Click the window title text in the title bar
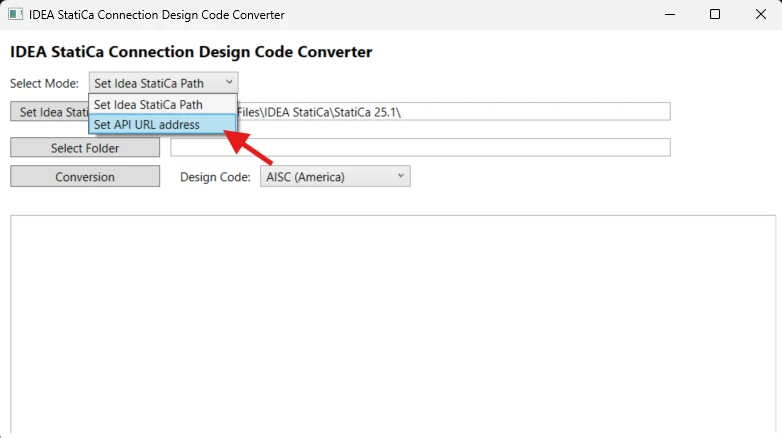This screenshot has width=782, height=438. 157,14
